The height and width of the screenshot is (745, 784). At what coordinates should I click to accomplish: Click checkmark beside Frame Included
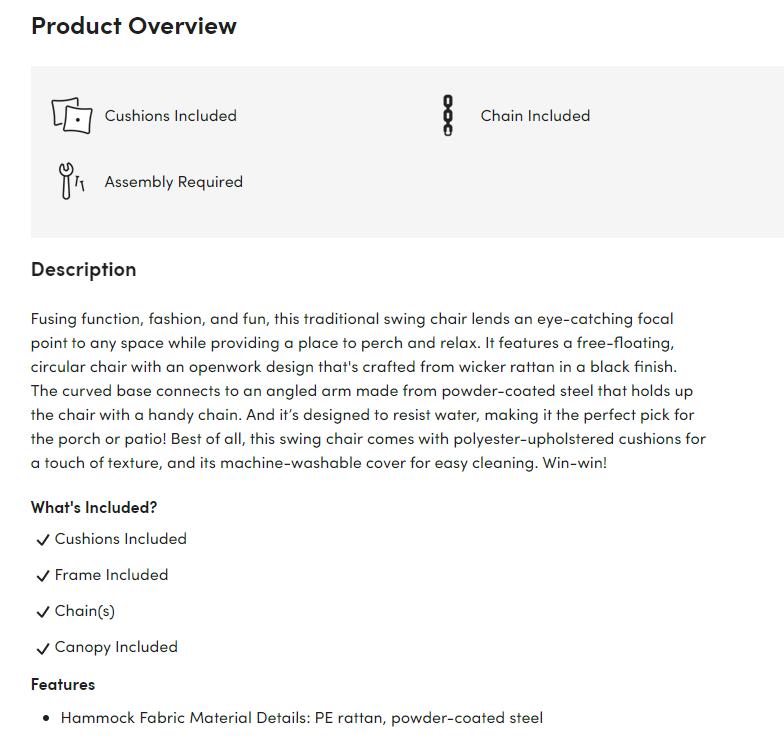[43, 576]
